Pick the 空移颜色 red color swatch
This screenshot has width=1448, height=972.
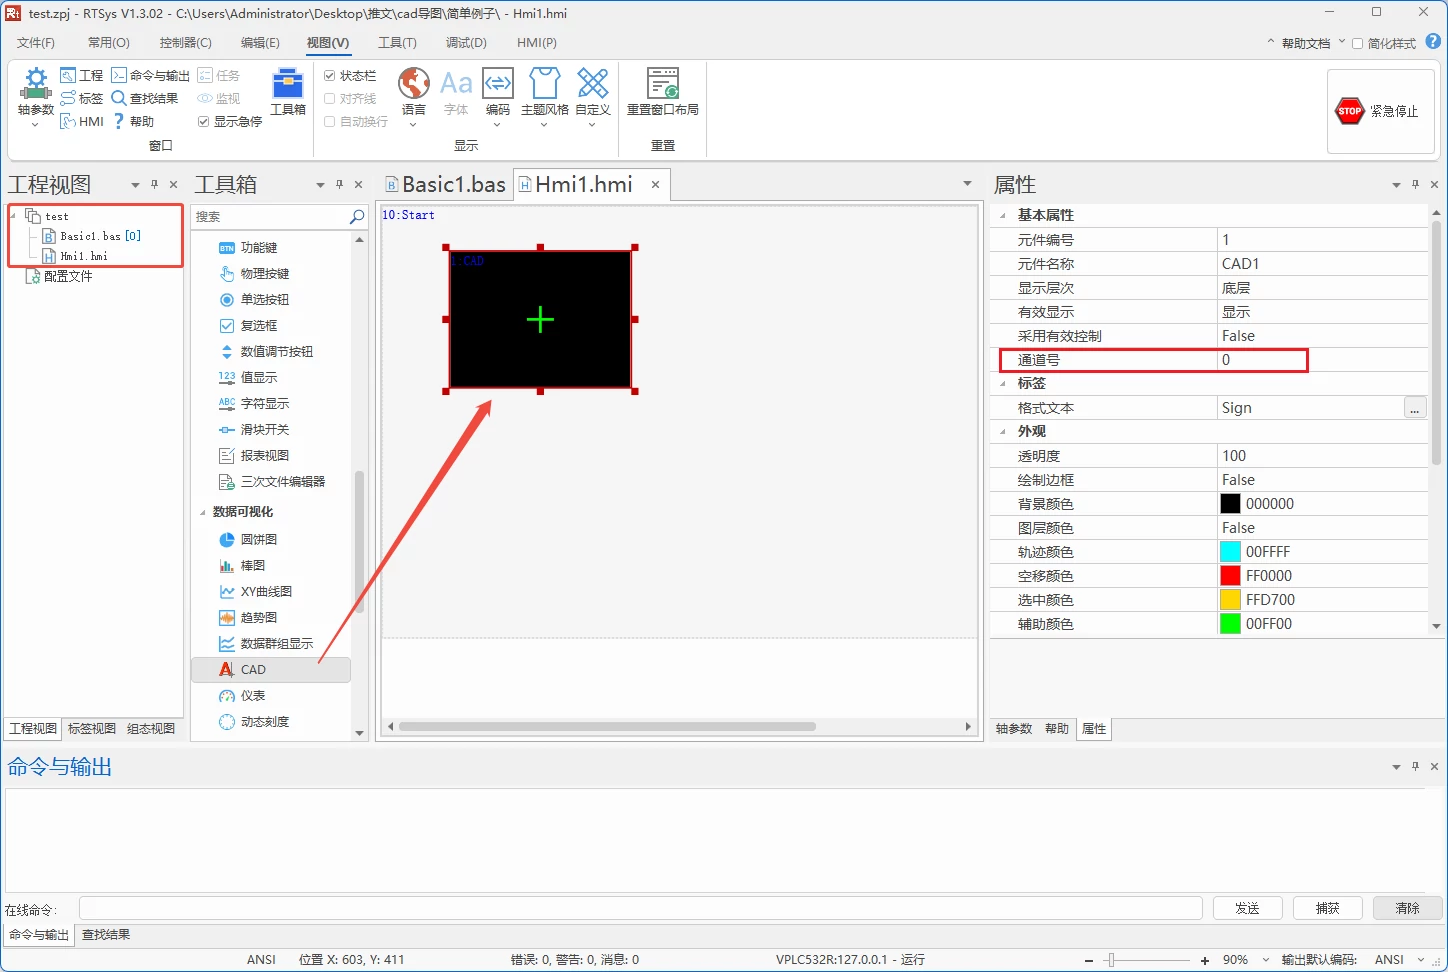(x=1230, y=576)
